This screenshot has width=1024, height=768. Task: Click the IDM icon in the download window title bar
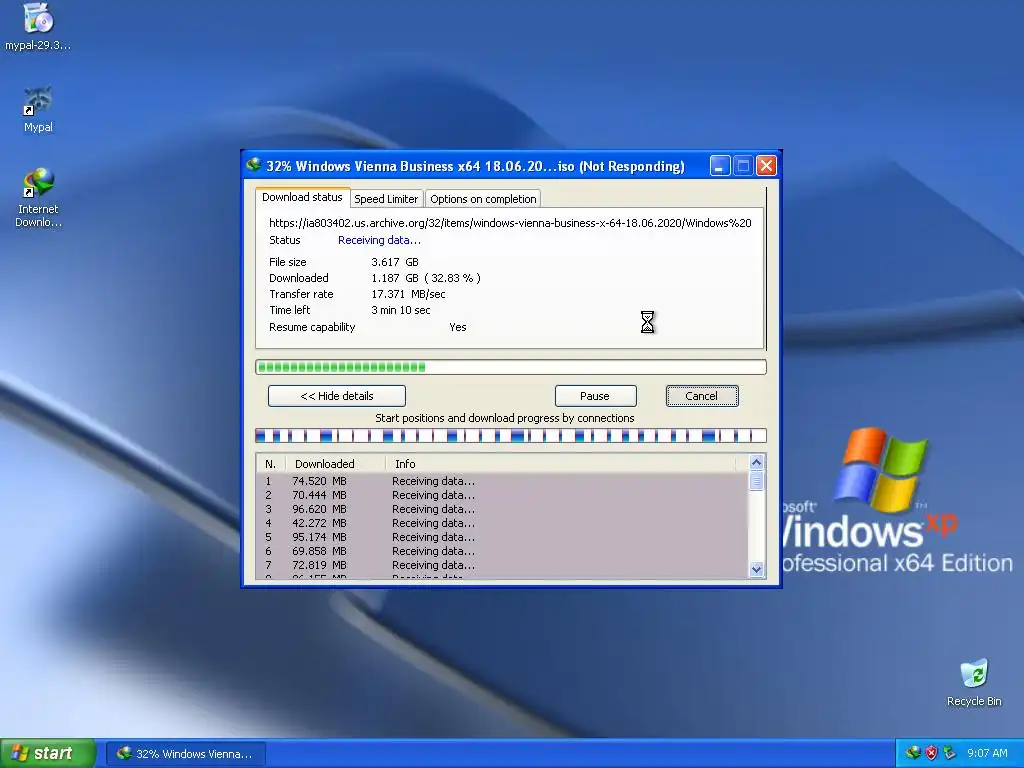253,165
